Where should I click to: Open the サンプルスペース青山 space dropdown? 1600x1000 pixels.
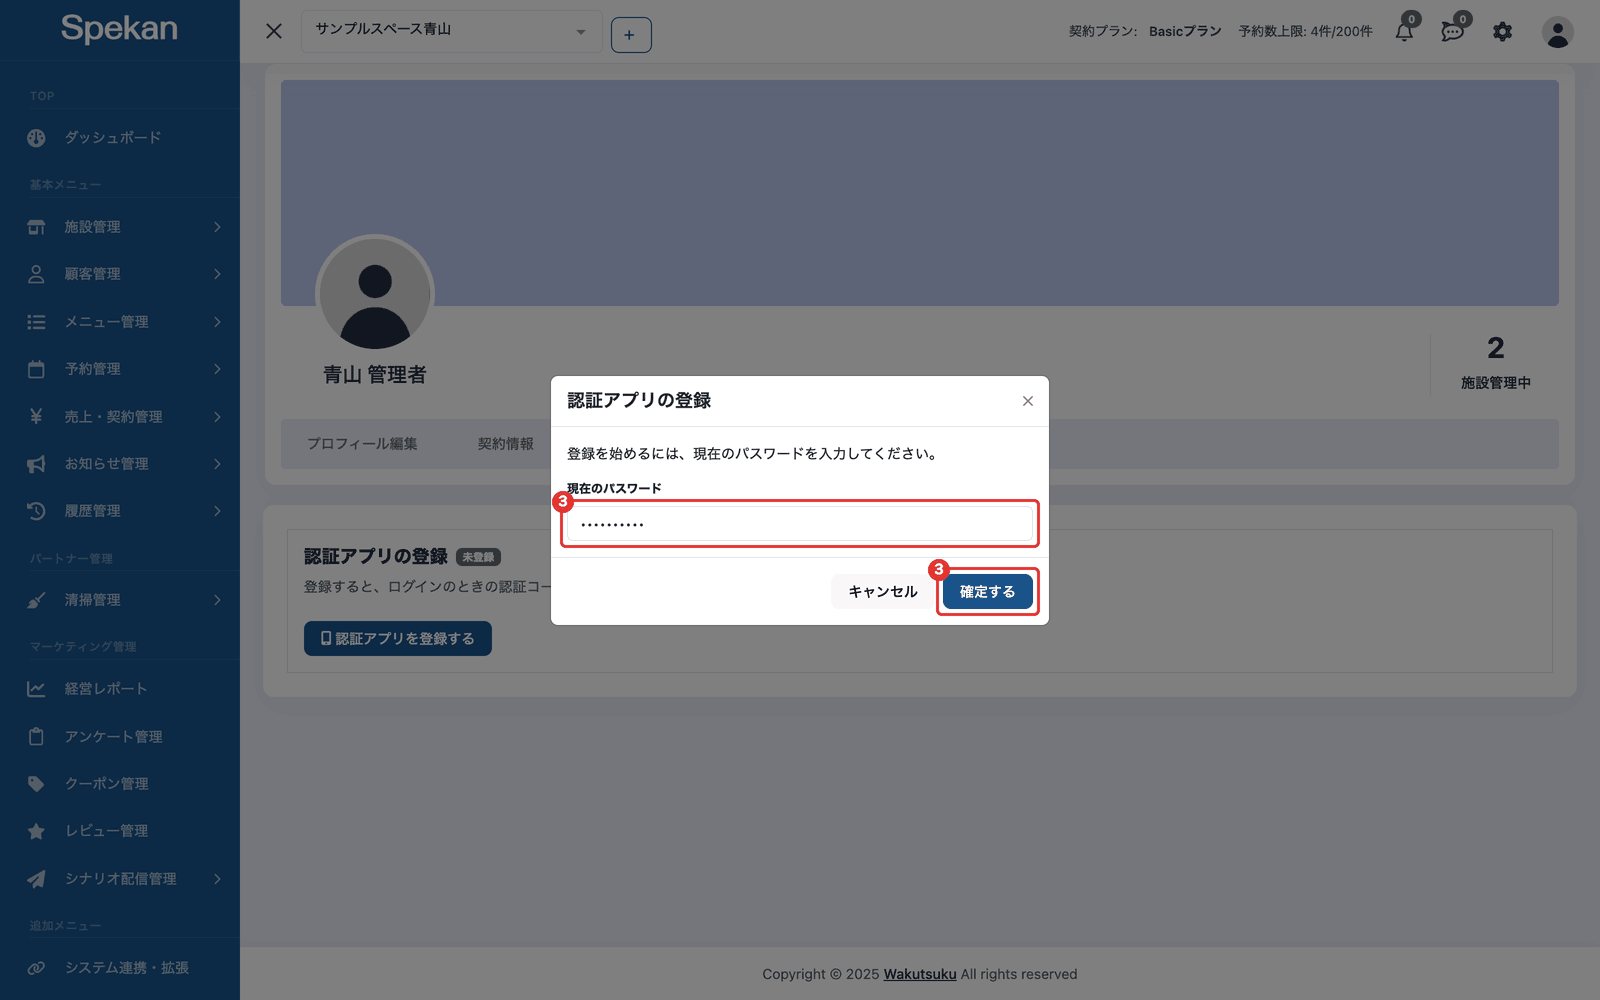click(452, 31)
